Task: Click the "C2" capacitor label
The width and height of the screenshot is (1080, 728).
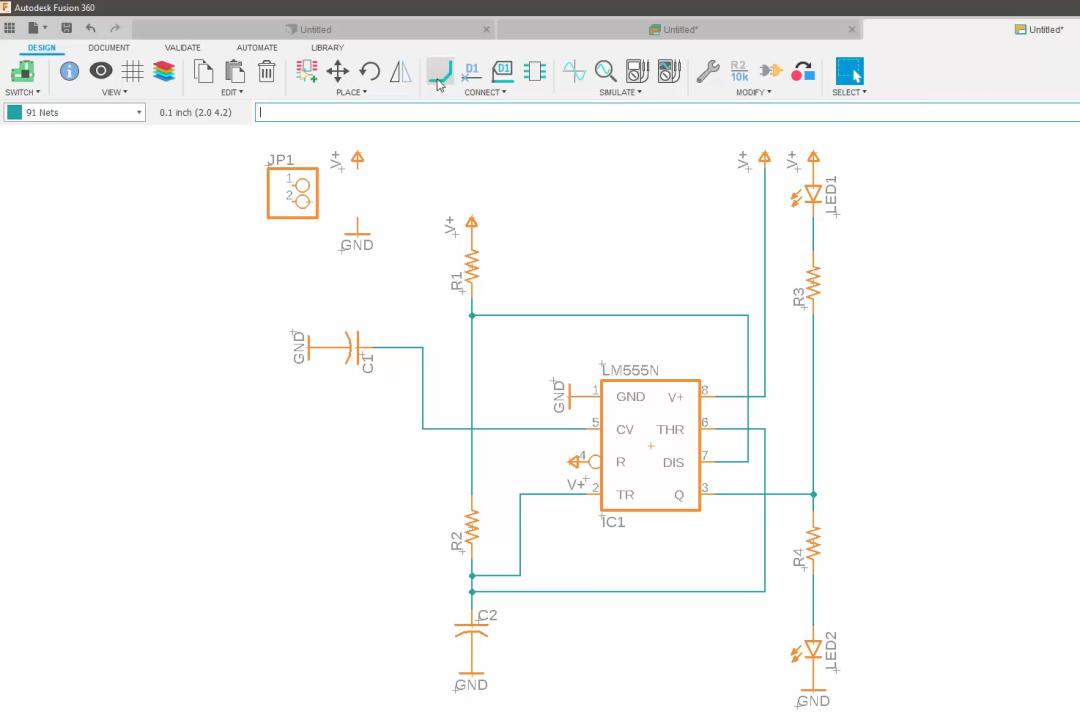Action: click(487, 615)
